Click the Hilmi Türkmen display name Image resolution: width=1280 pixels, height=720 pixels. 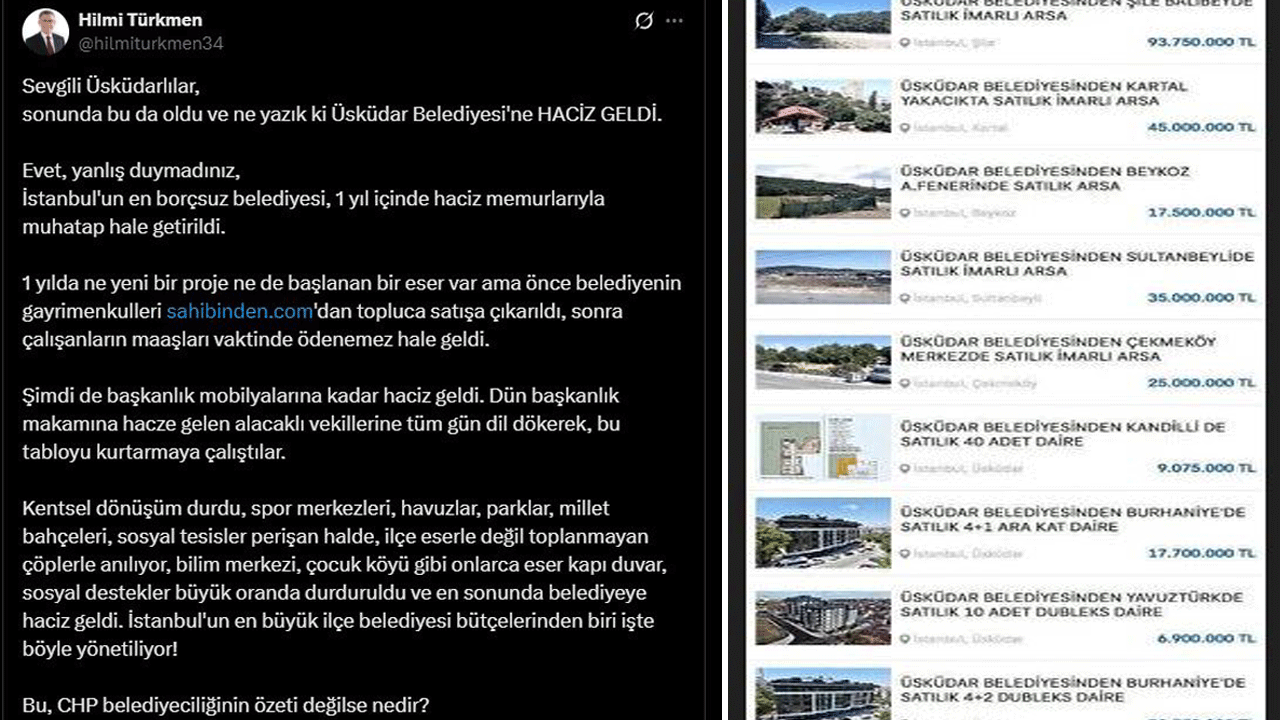point(142,20)
